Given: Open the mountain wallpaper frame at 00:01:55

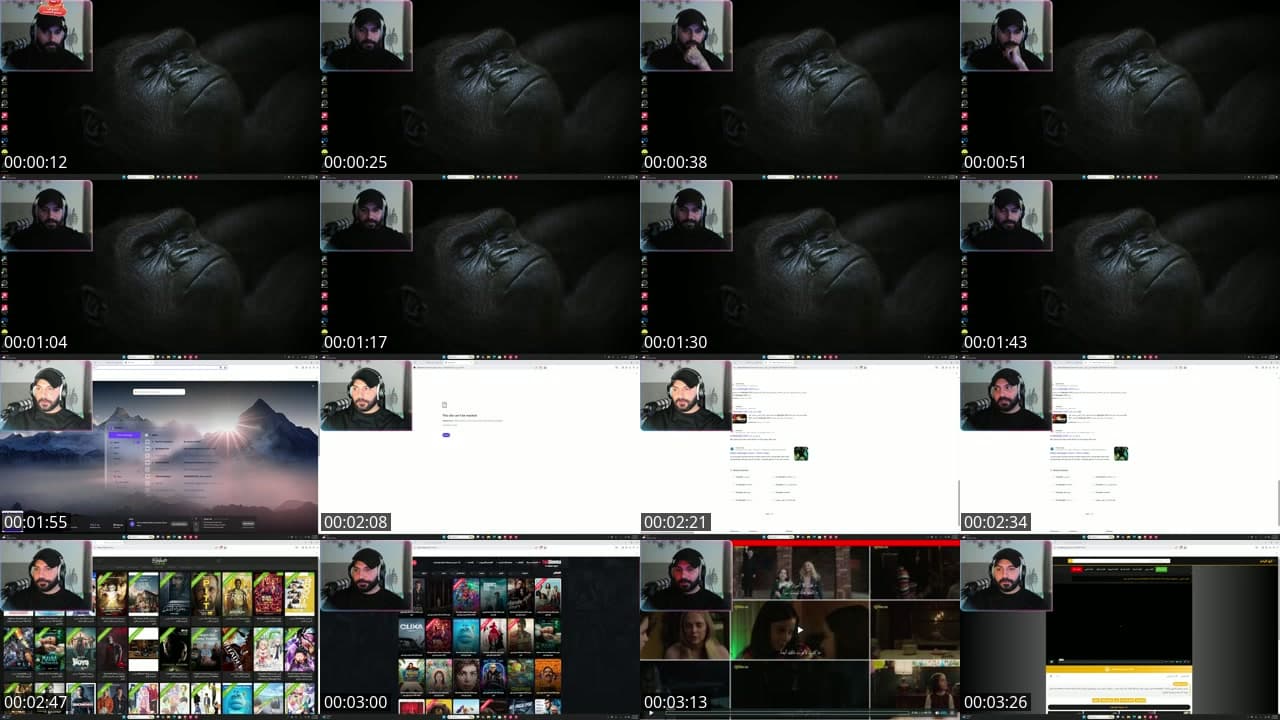Looking at the screenshot, I should click(x=160, y=450).
